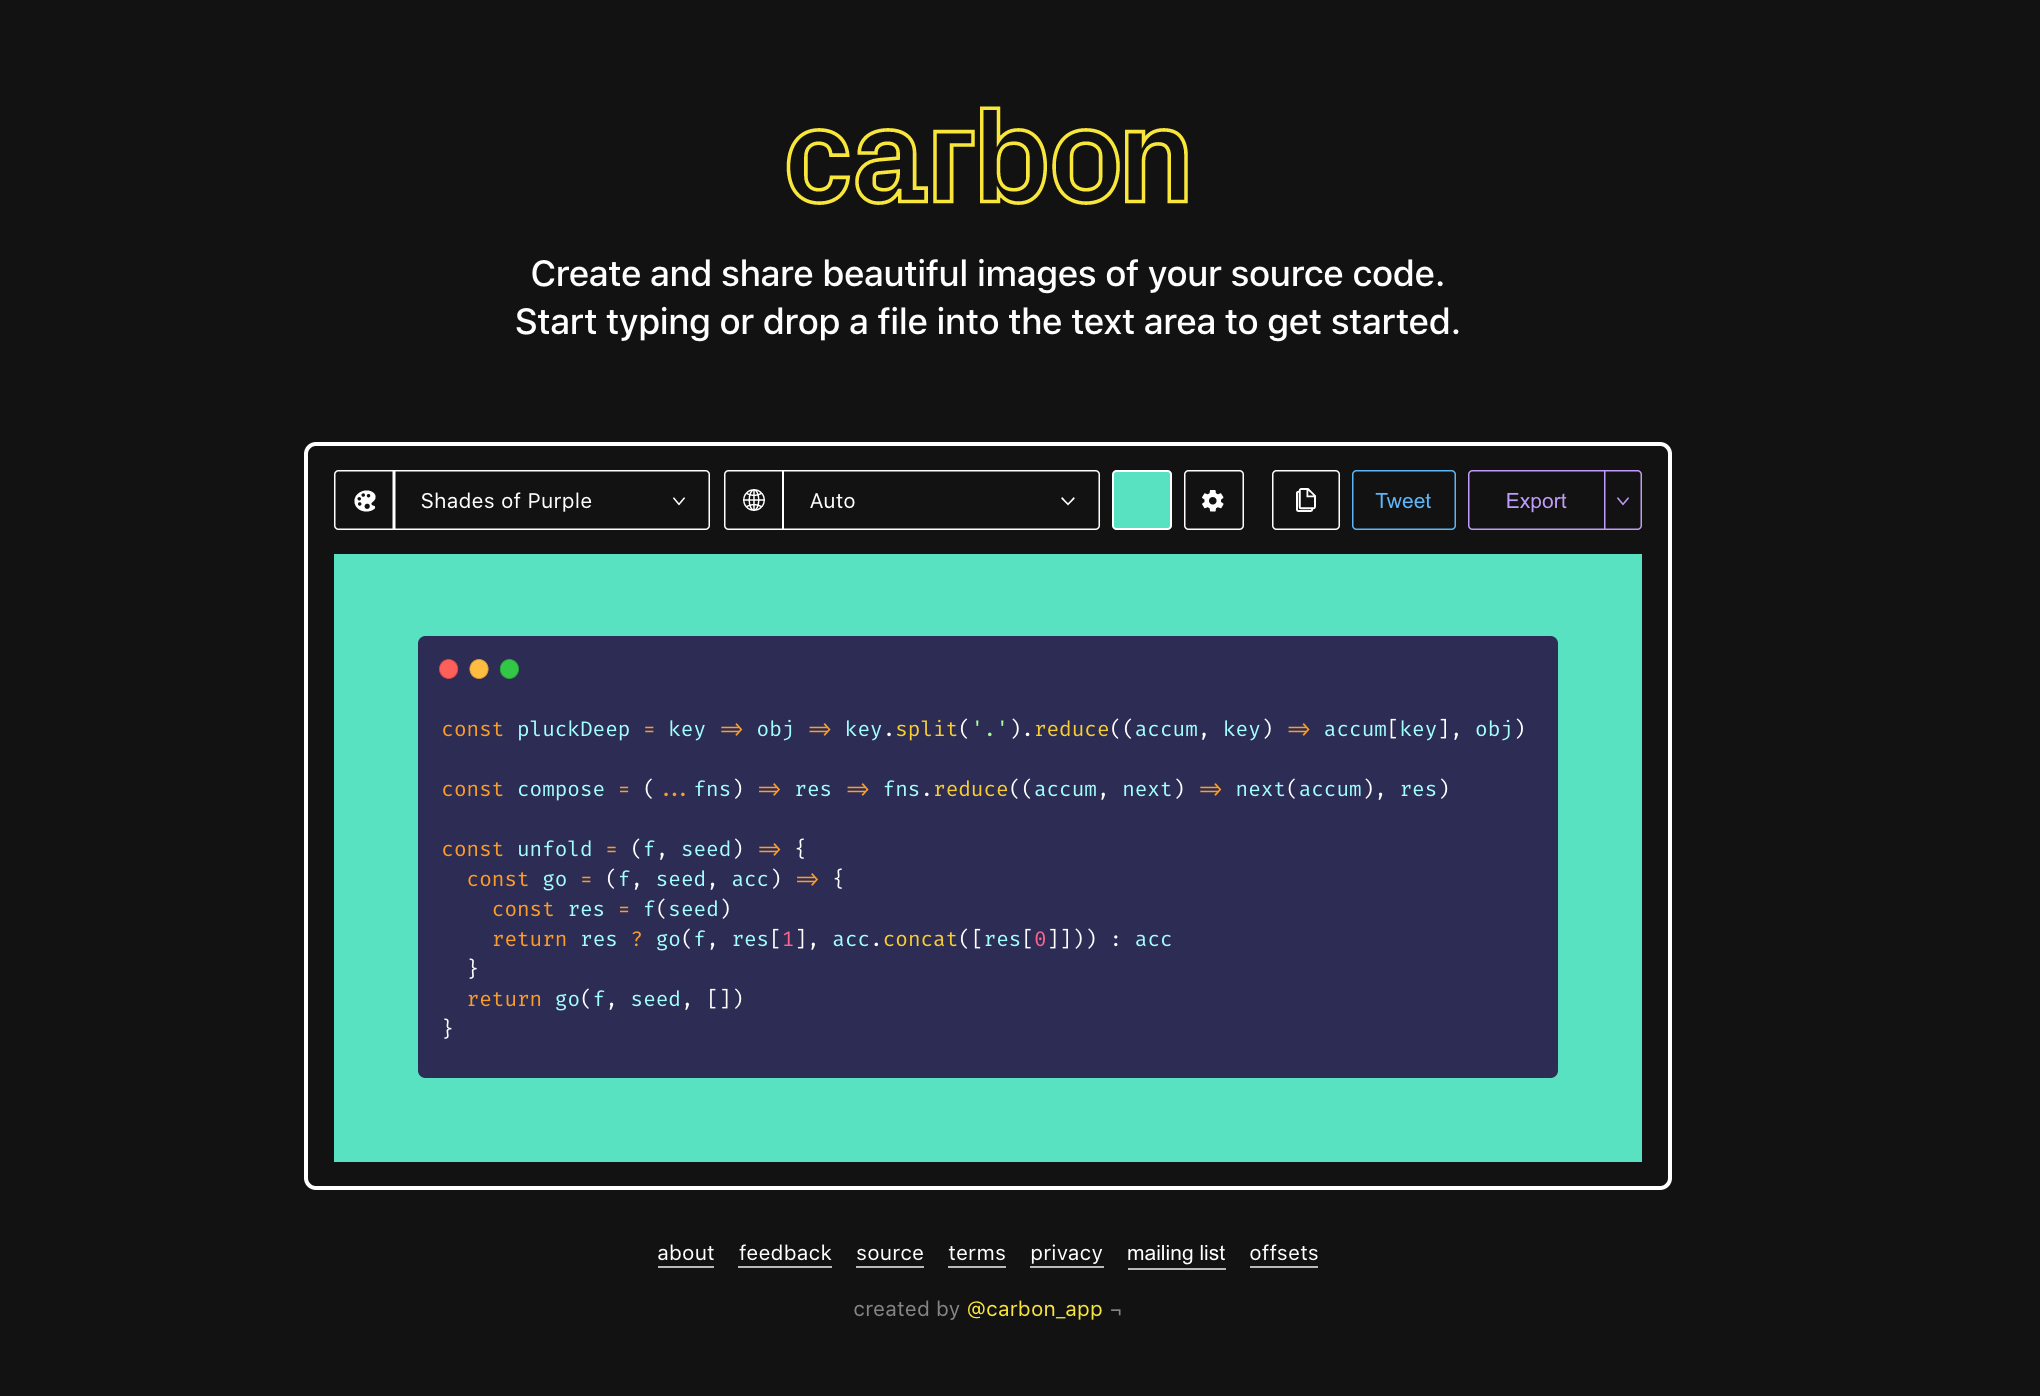
Task: Open the about link
Action: [x=685, y=1253]
